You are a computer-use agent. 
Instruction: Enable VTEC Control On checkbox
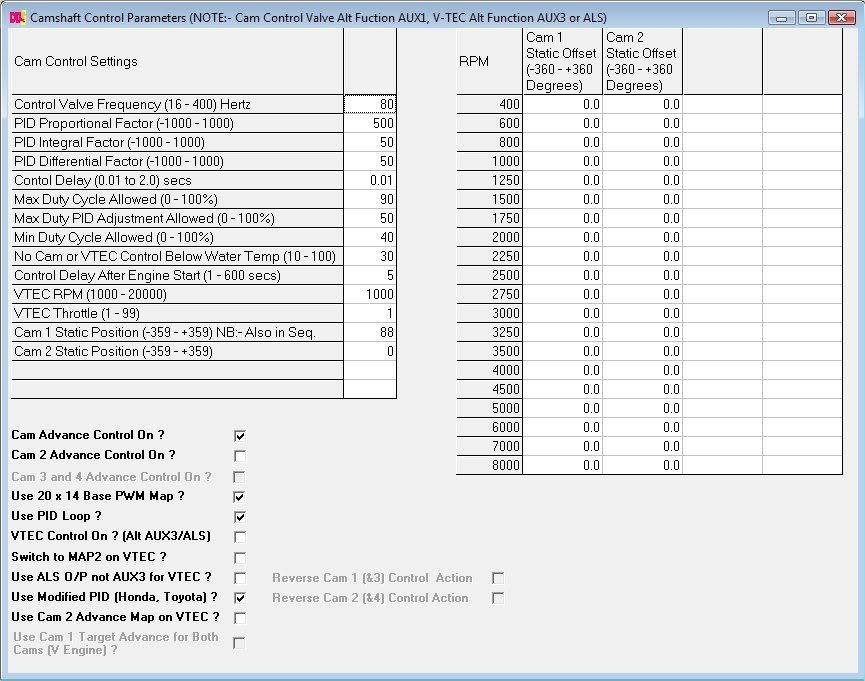(x=239, y=537)
